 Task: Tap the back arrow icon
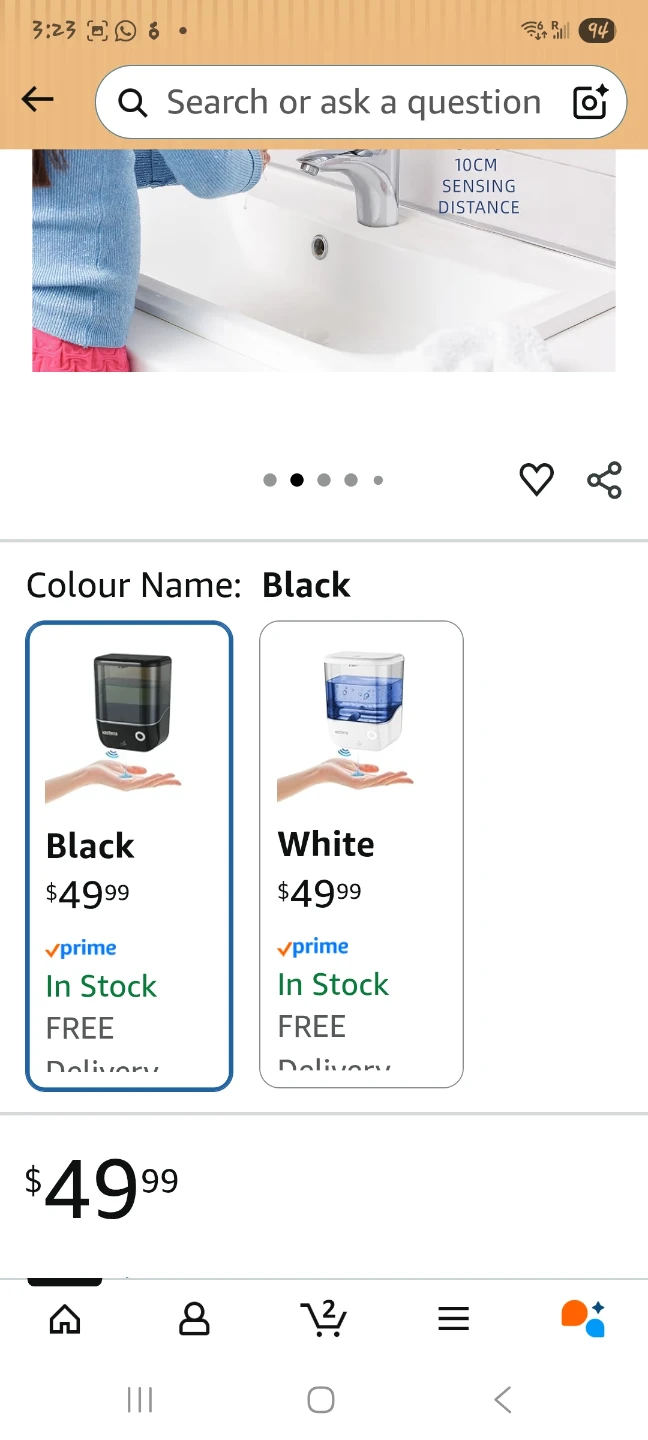click(38, 99)
